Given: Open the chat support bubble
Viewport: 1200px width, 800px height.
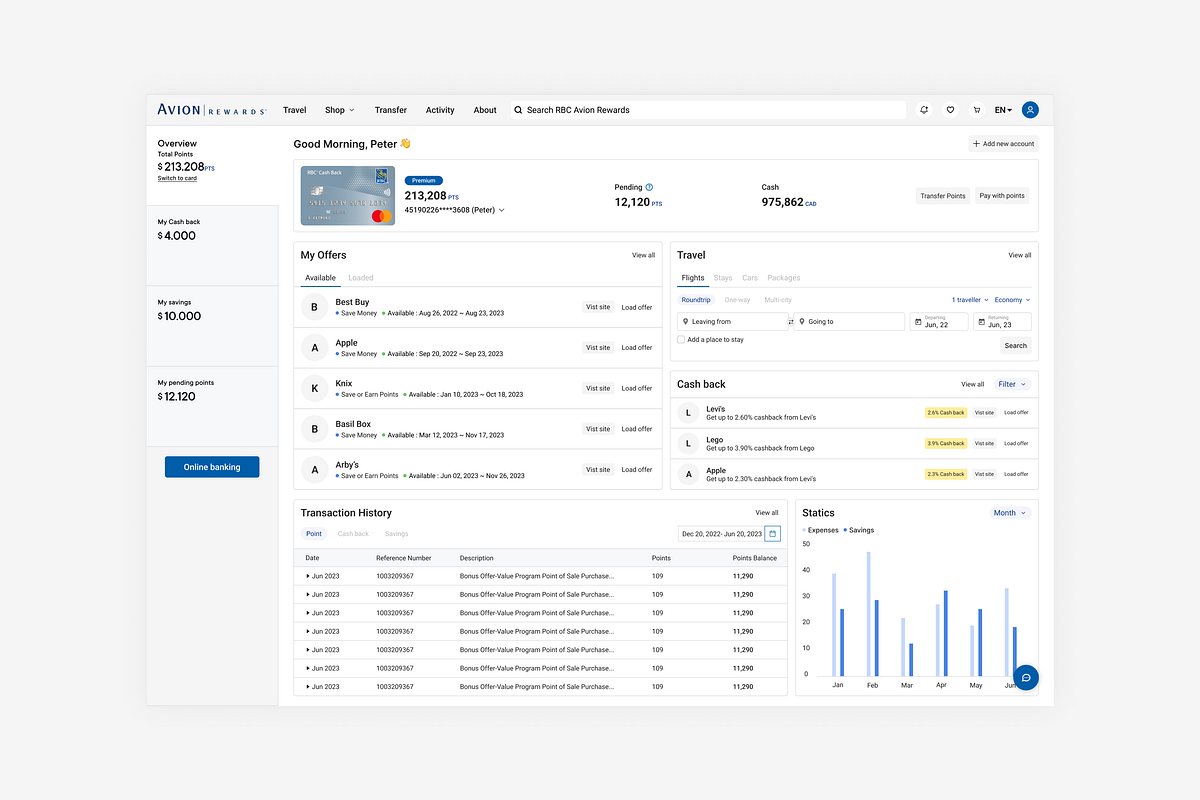Looking at the screenshot, I should point(1026,677).
